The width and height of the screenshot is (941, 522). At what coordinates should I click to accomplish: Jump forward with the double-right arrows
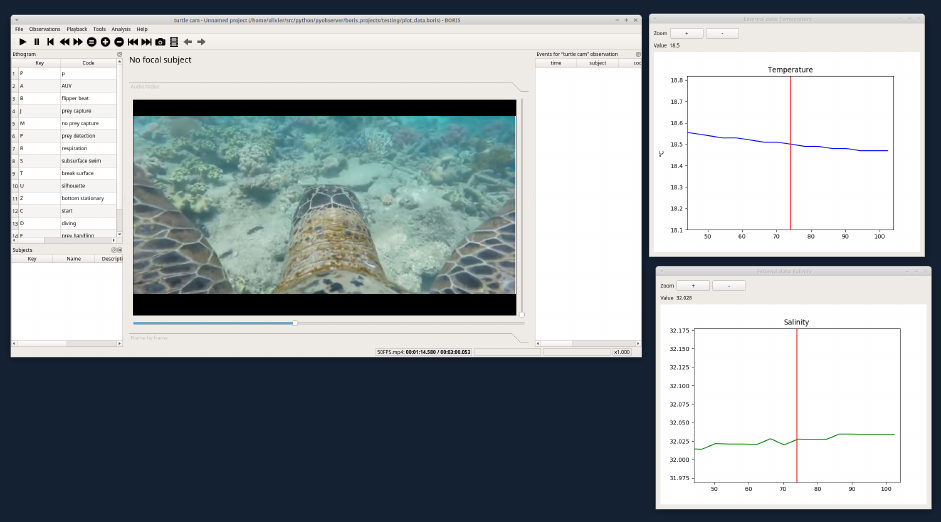78,42
